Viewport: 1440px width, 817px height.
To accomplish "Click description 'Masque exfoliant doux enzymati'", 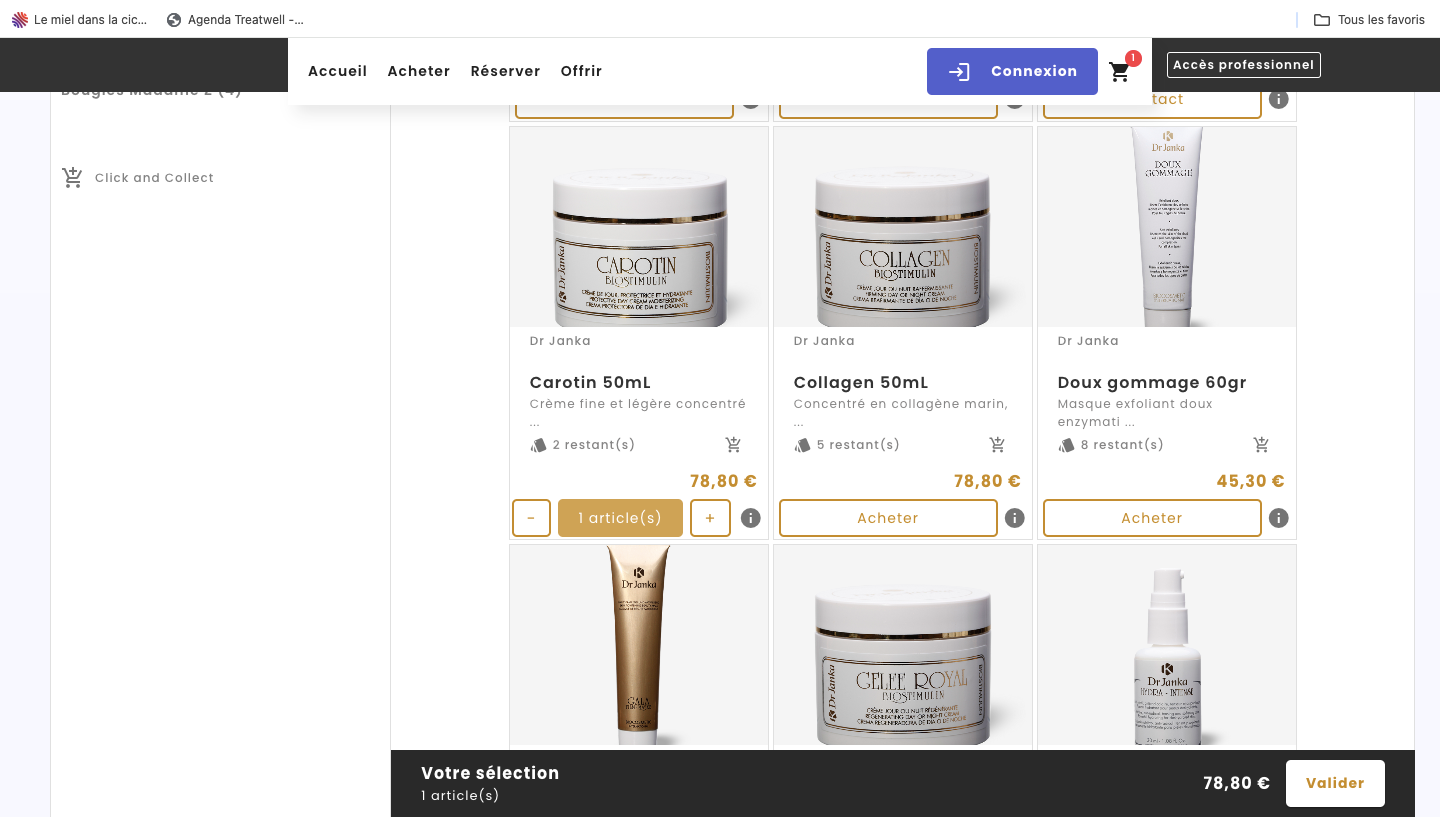I will (1135, 413).
